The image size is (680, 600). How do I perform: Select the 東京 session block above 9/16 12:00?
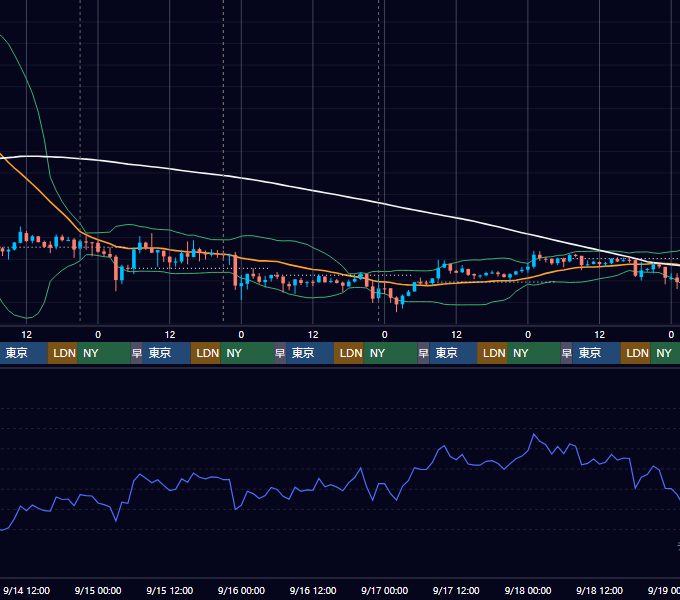[x=310, y=353]
